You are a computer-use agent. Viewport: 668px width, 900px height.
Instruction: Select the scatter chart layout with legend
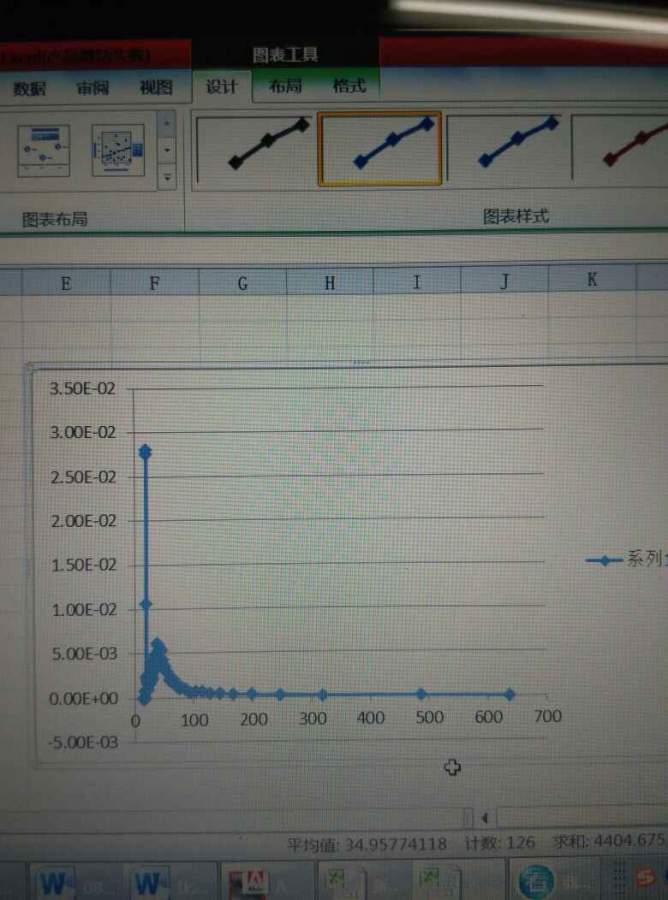[x=118, y=151]
